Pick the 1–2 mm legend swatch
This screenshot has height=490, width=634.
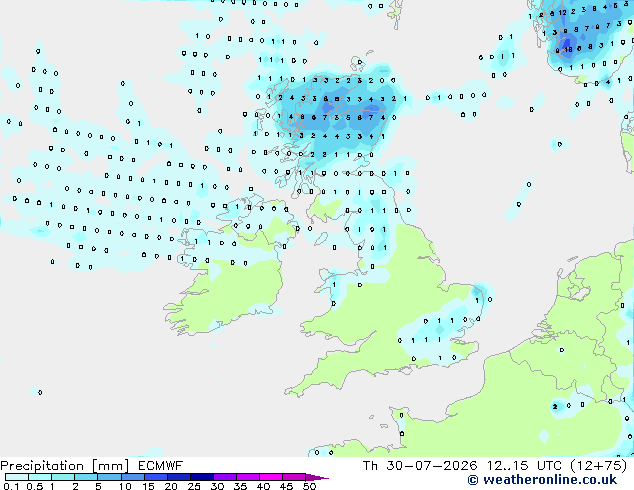click(63, 477)
